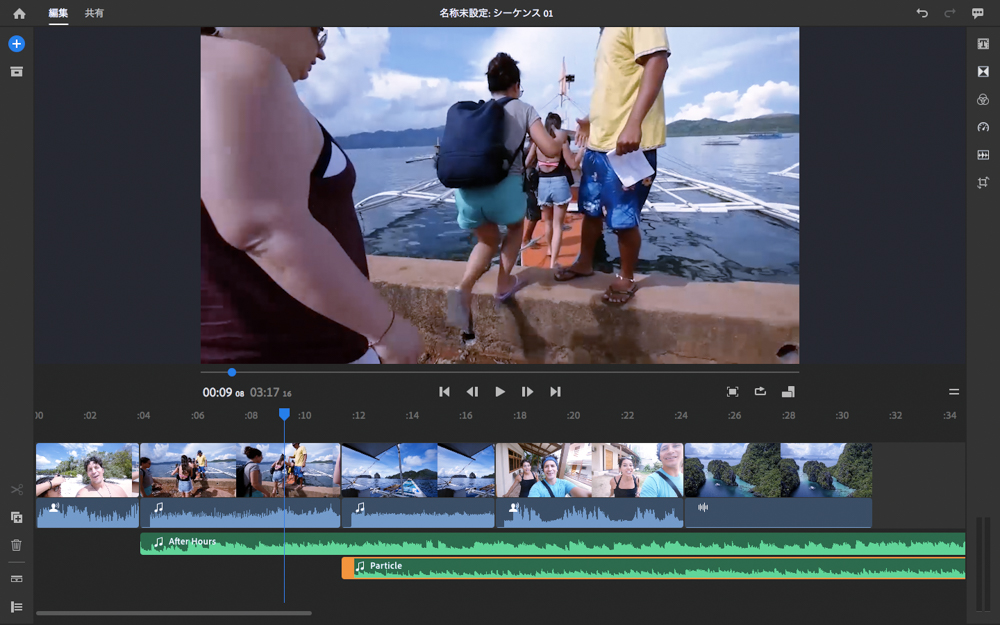Toggle loop playback
Screen dimensions: 1000x625
[x=760, y=392]
